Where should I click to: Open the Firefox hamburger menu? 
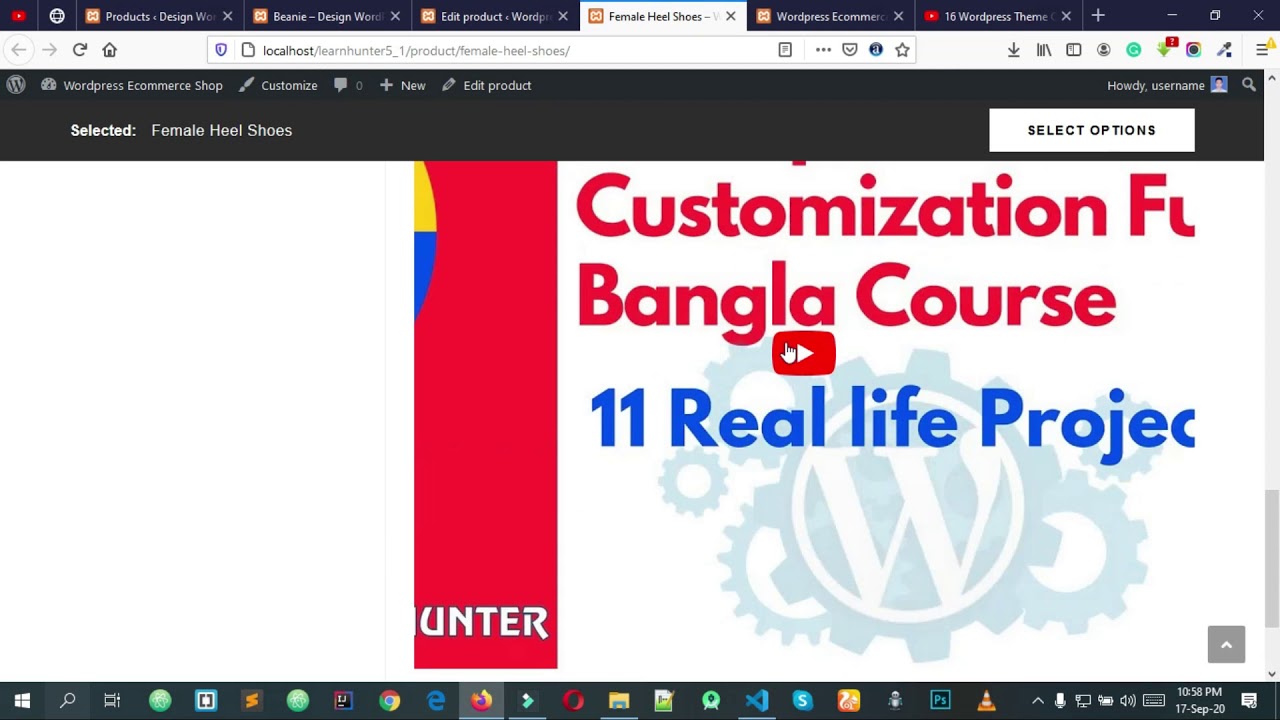click(x=1262, y=50)
